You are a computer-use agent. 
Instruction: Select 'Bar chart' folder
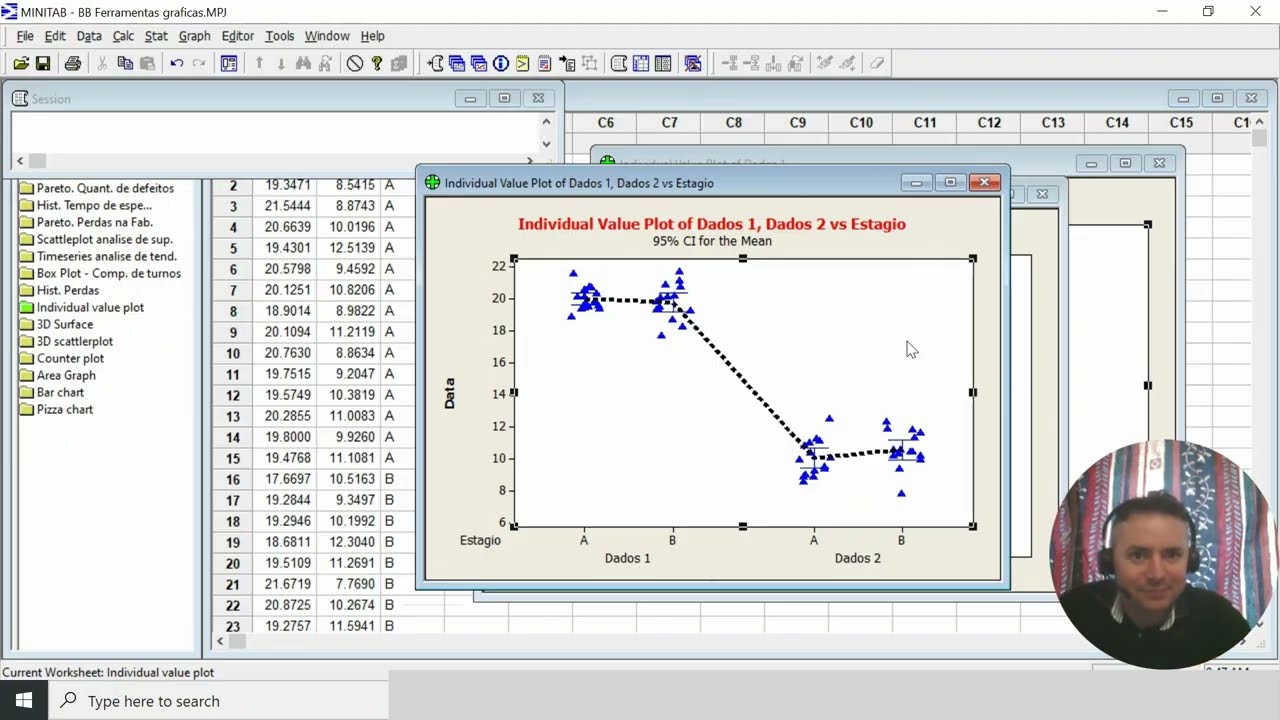(x=60, y=392)
